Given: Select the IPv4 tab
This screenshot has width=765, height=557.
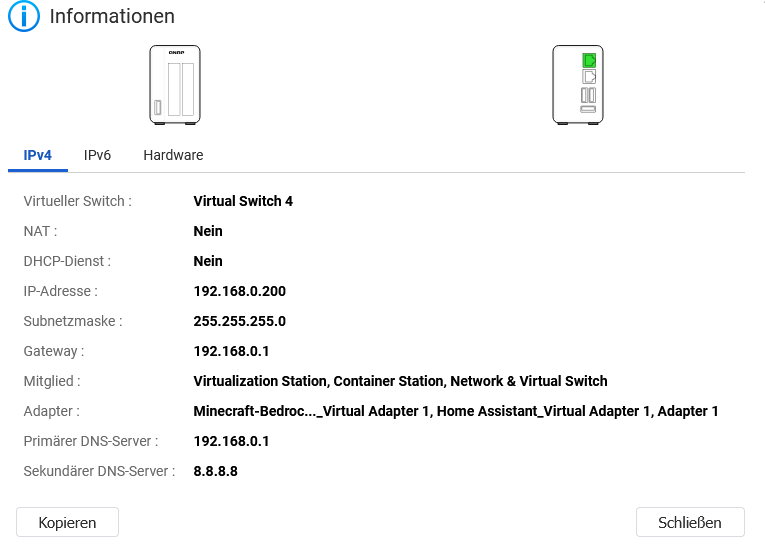Looking at the screenshot, I should [x=38, y=155].
